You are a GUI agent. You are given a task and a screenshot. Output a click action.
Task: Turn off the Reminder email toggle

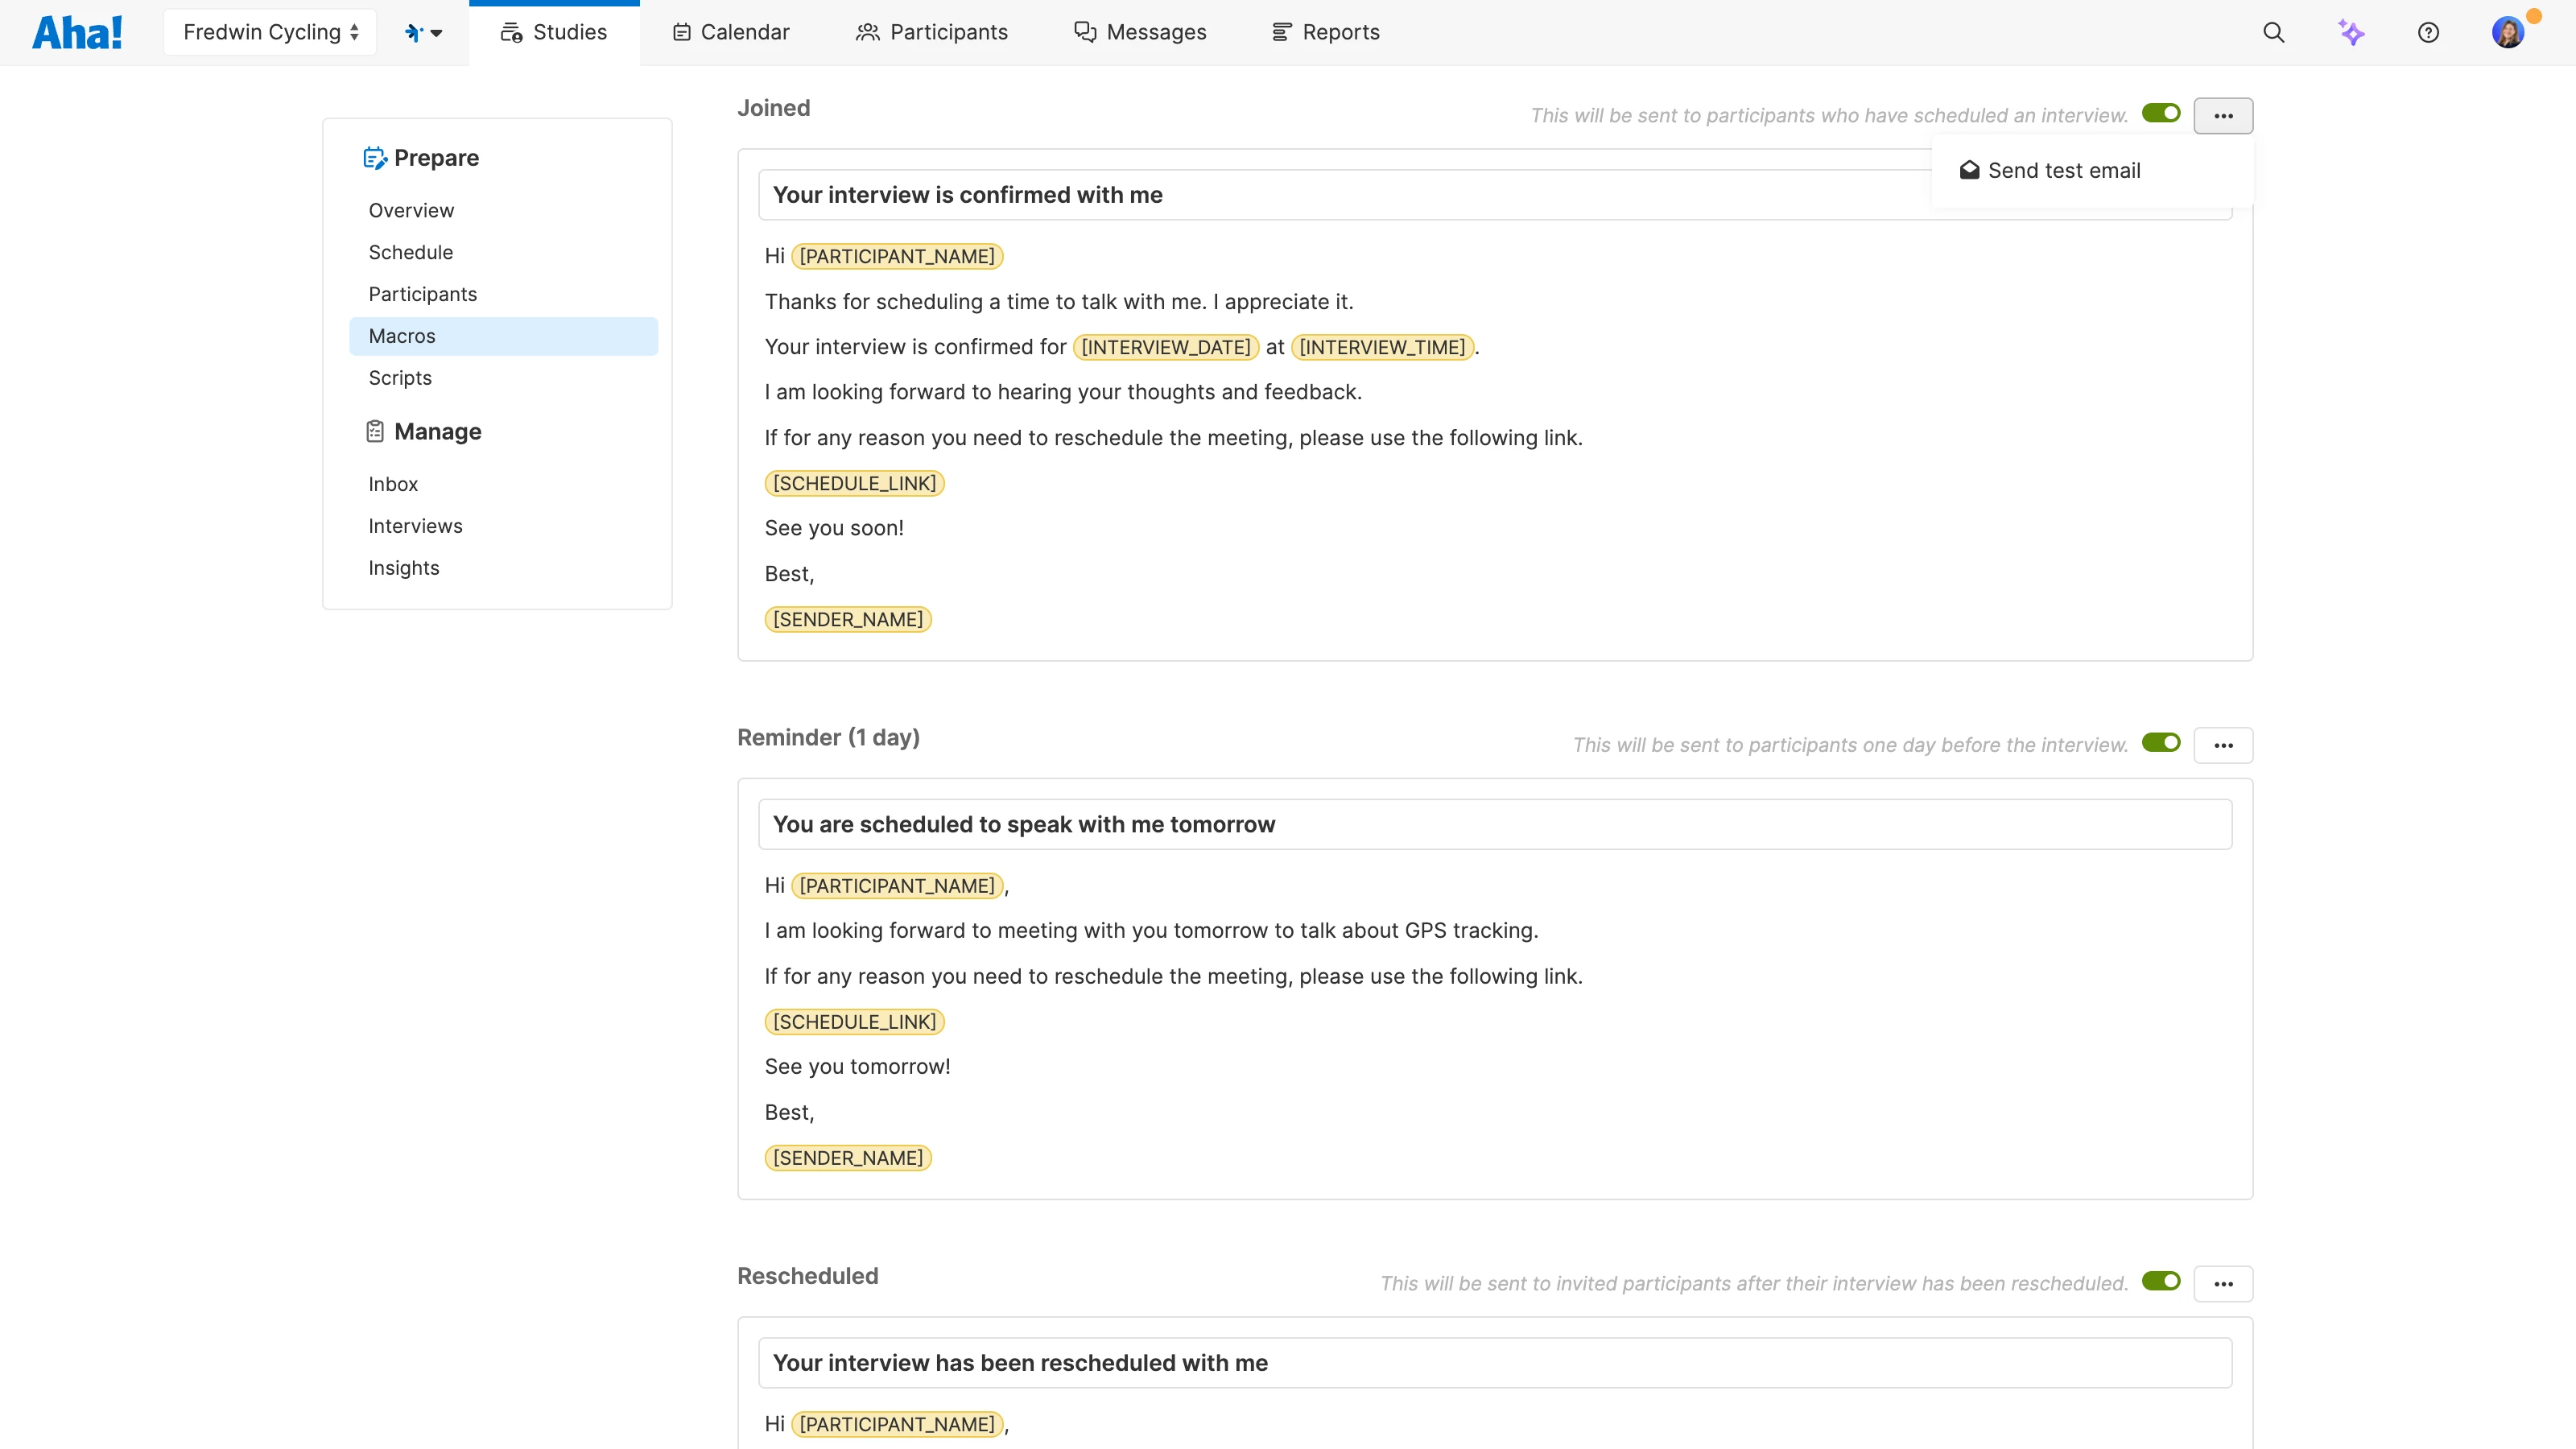point(2160,743)
